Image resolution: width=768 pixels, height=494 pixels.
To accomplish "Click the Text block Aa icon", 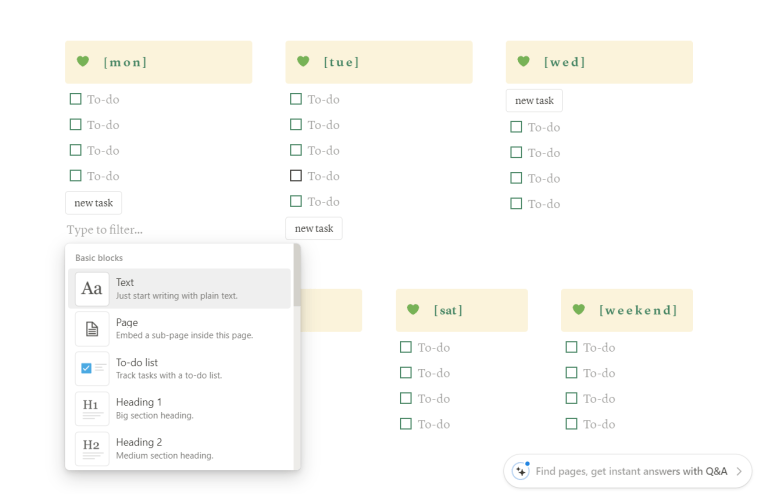I will 92,289.
